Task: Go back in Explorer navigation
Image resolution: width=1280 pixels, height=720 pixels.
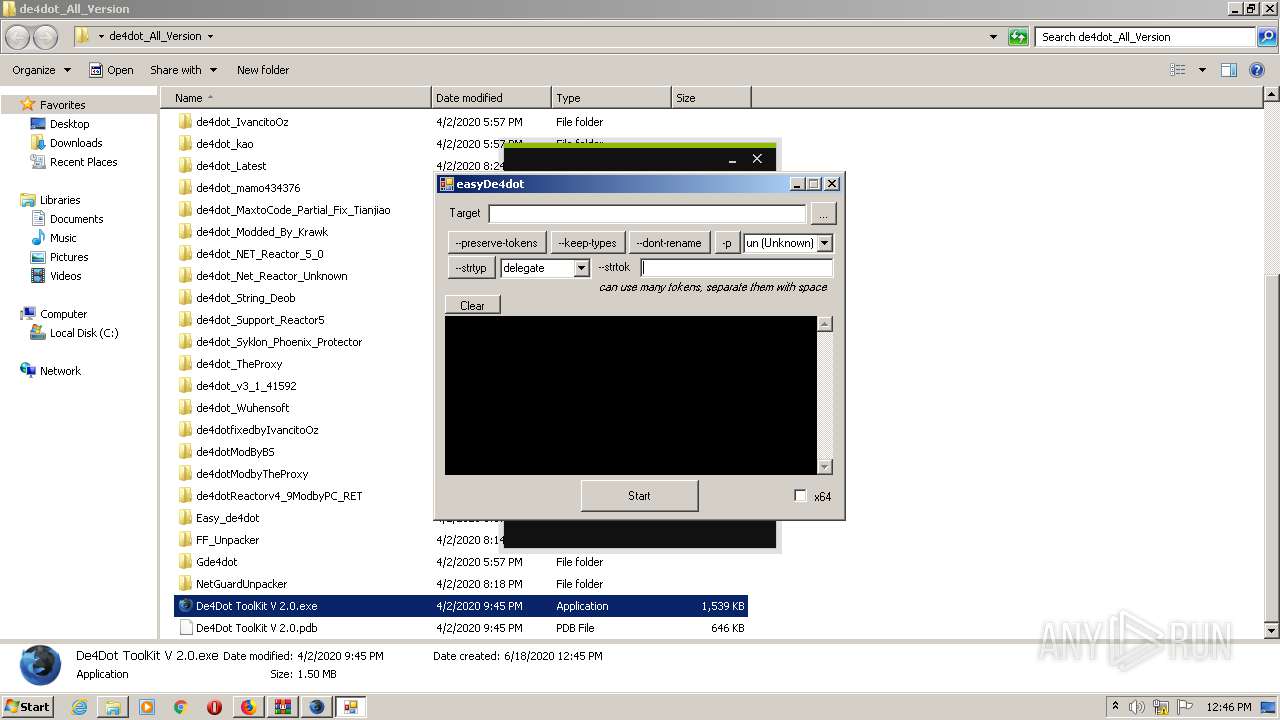Action: pos(18,37)
